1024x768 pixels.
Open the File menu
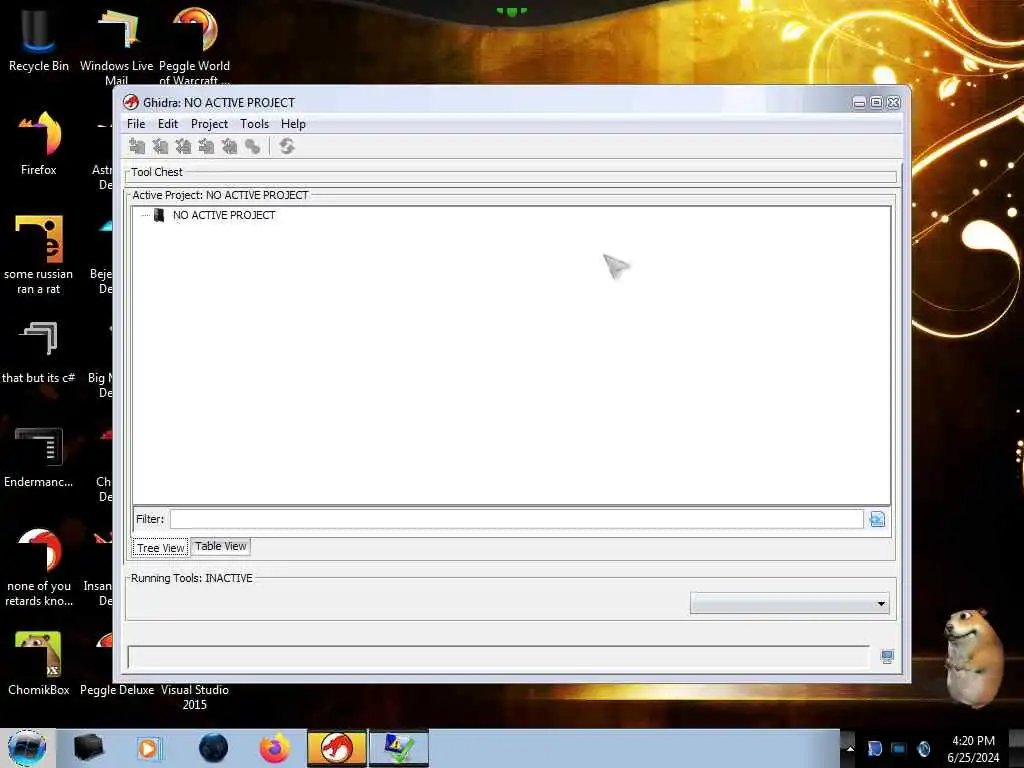[136, 124]
